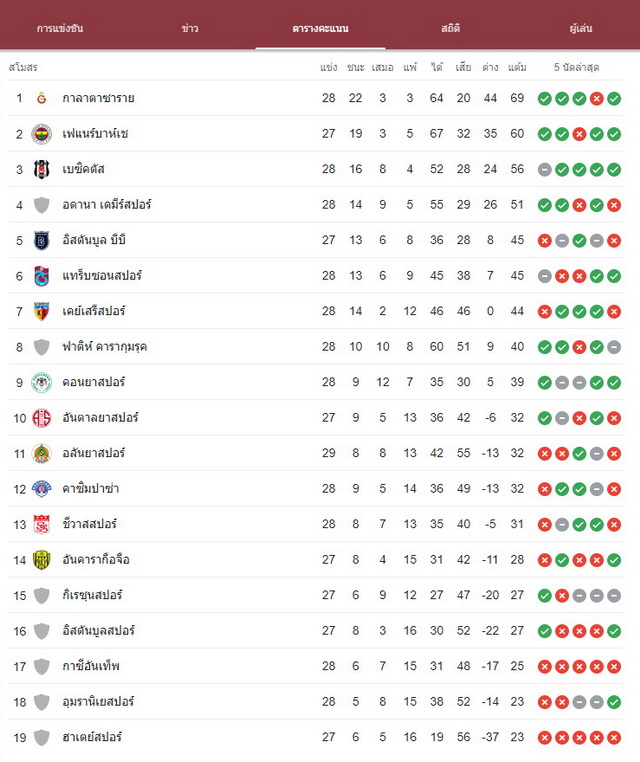Open team อดานา เดมีร์สปอร์ in row 4
The height and width of the screenshot is (762, 640).
pyautogui.click(x=107, y=205)
